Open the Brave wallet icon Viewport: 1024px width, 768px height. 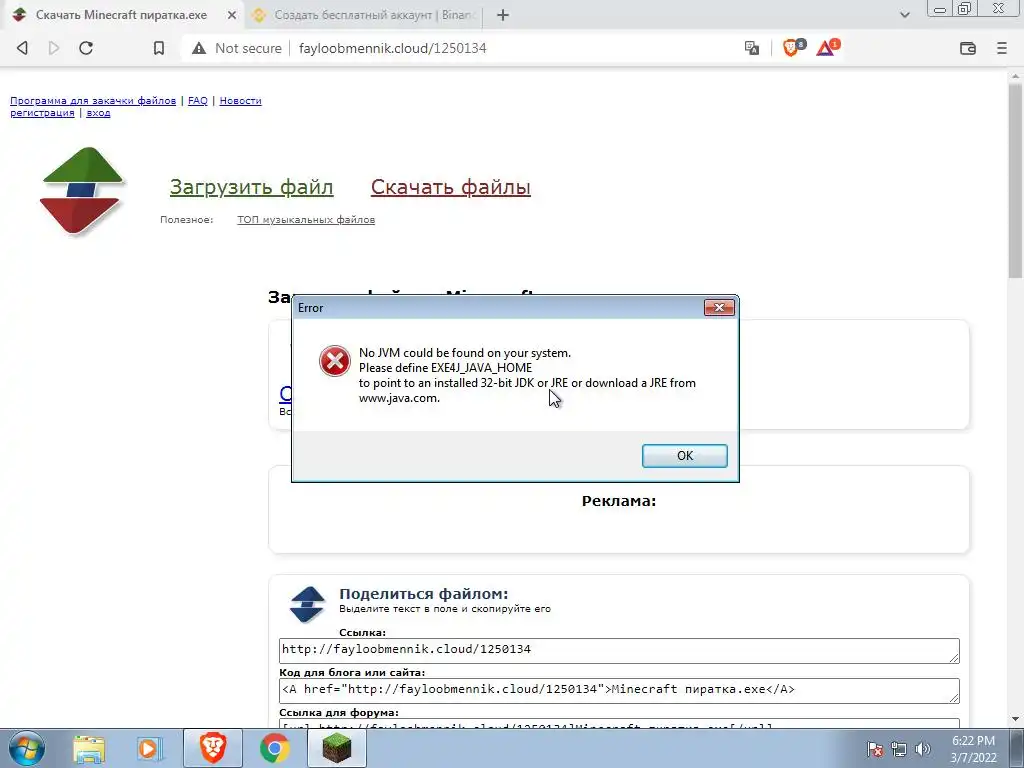968,48
